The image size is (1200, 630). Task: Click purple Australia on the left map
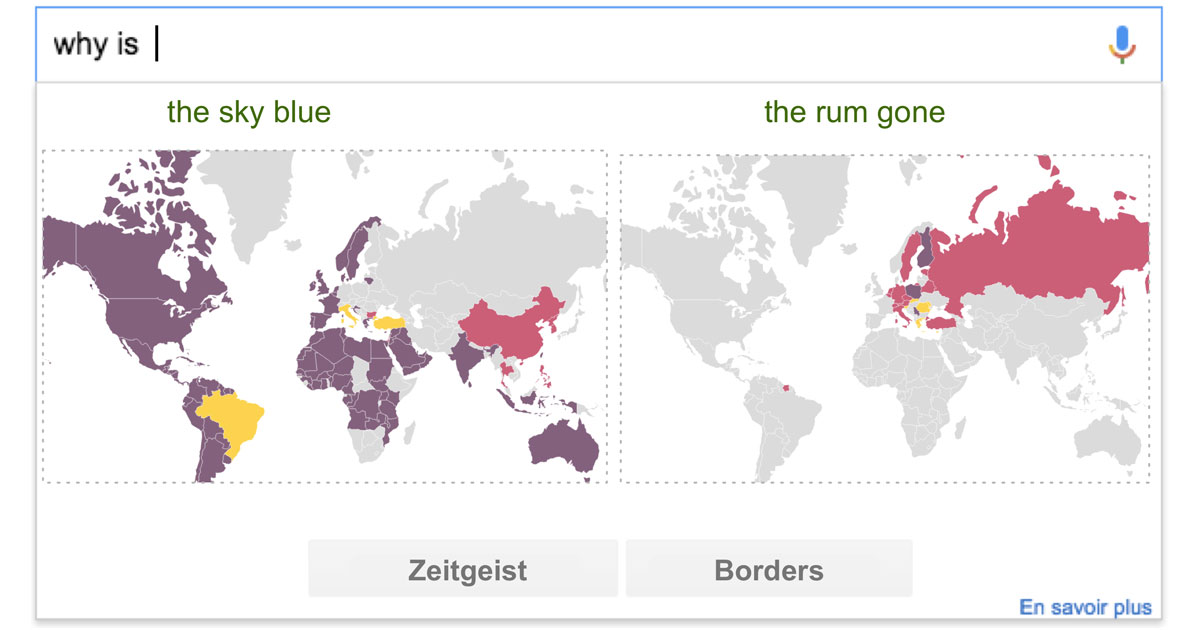tap(565, 446)
